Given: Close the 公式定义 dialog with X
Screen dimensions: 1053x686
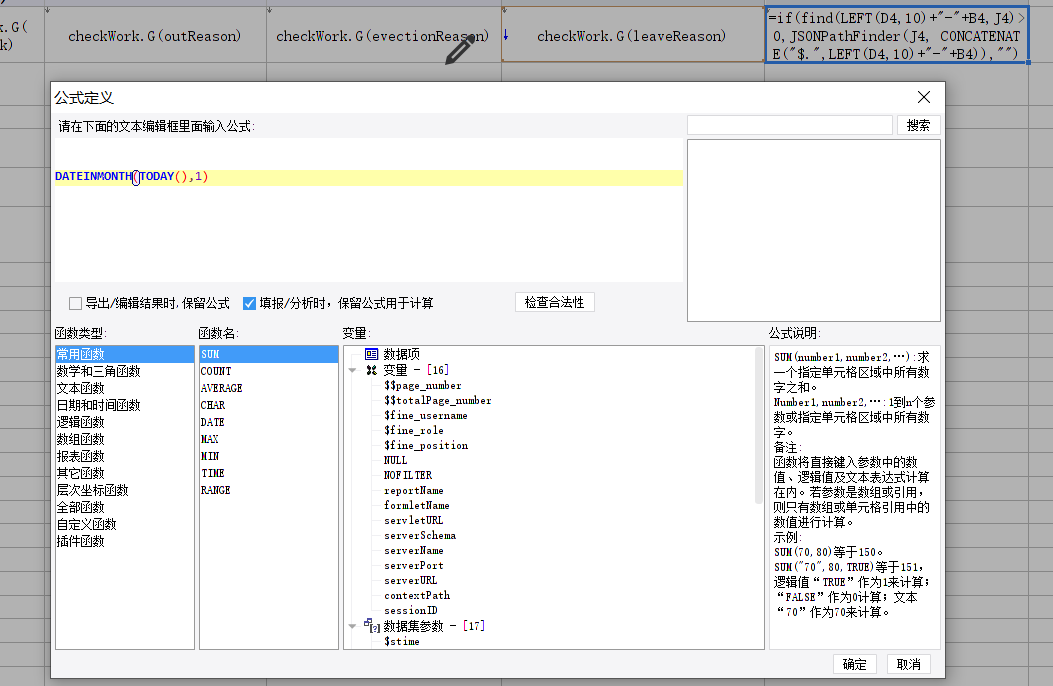Looking at the screenshot, I should pos(924,97).
